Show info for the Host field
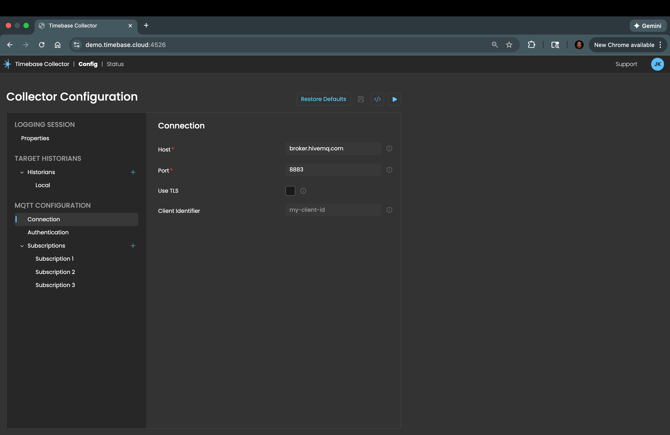670x435 pixels. coord(389,149)
